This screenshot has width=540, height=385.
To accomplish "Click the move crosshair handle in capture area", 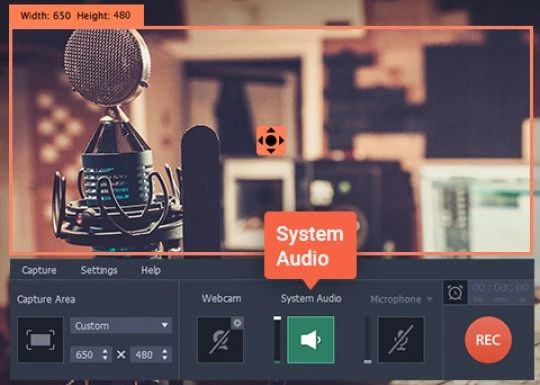I will click(x=271, y=141).
